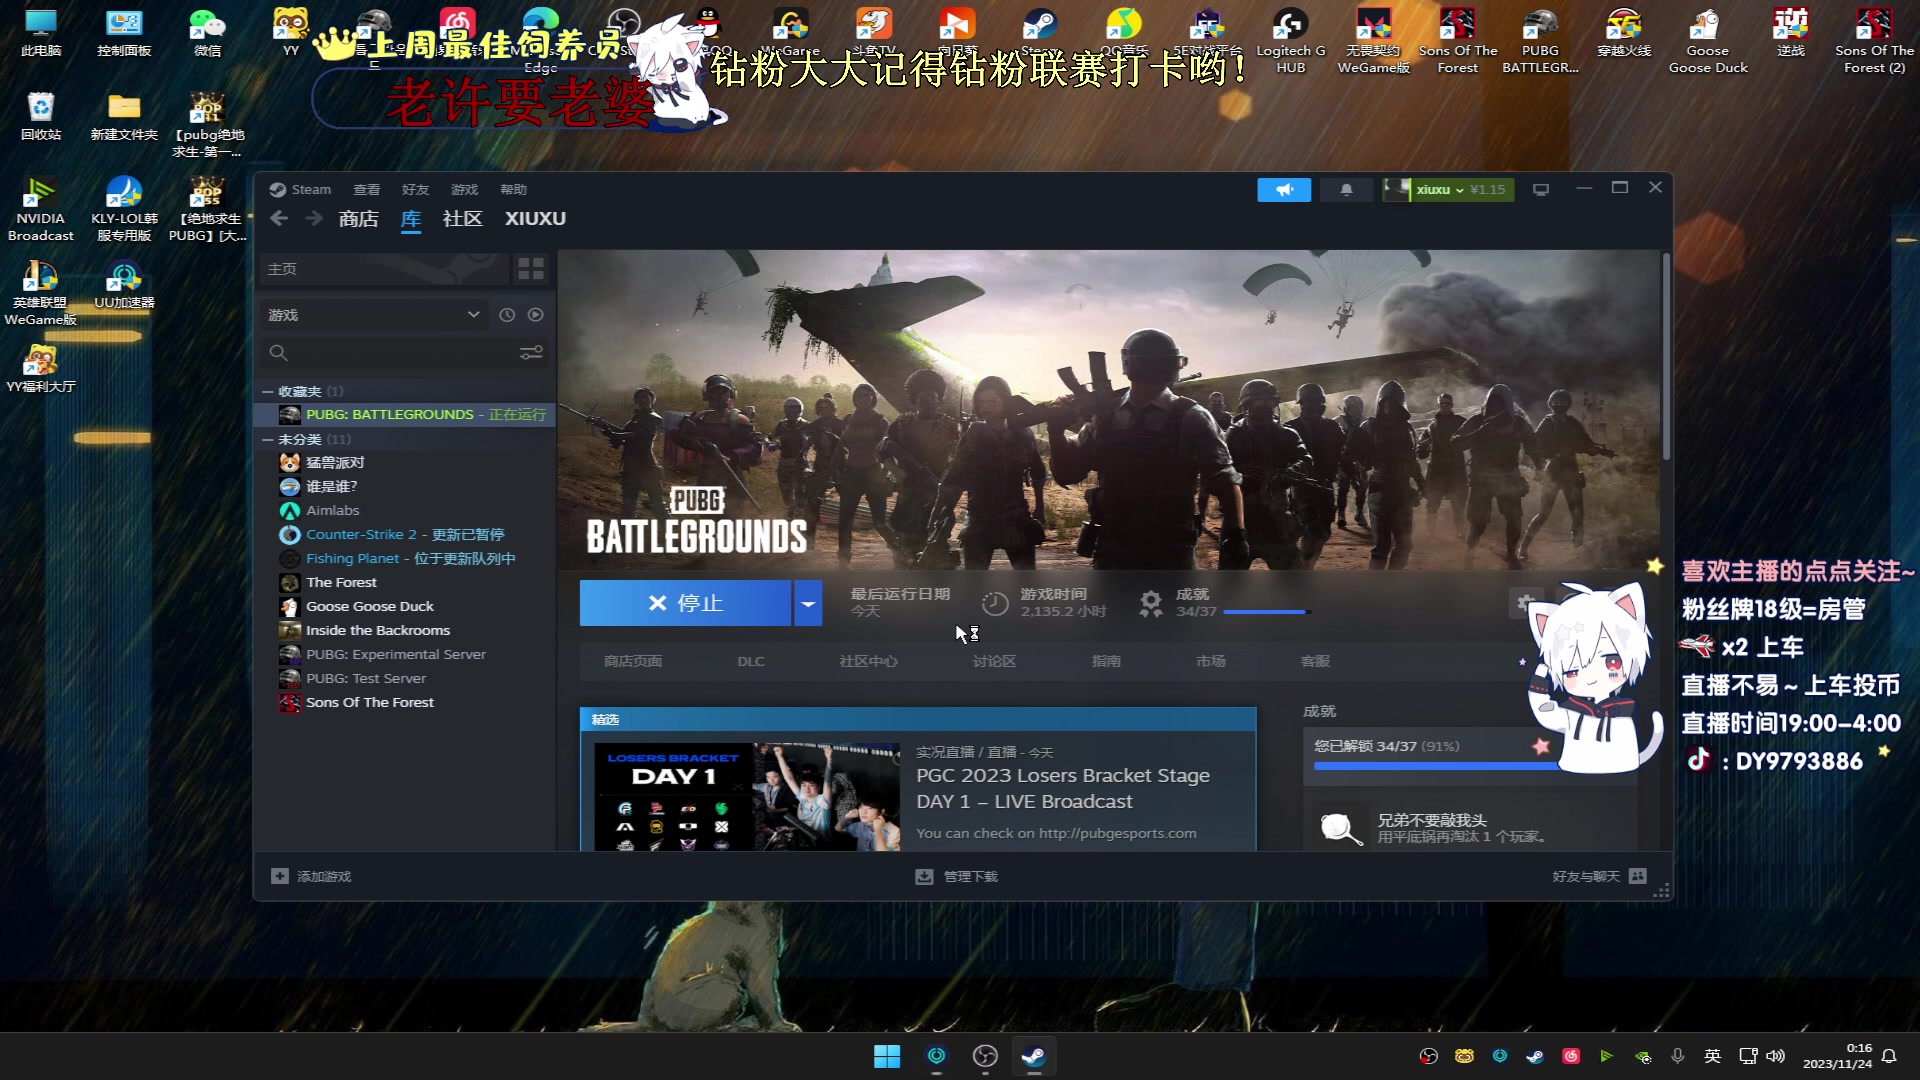
Task: Collapse the 收藏夹 favorites category
Action: click(x=267, y=391)
